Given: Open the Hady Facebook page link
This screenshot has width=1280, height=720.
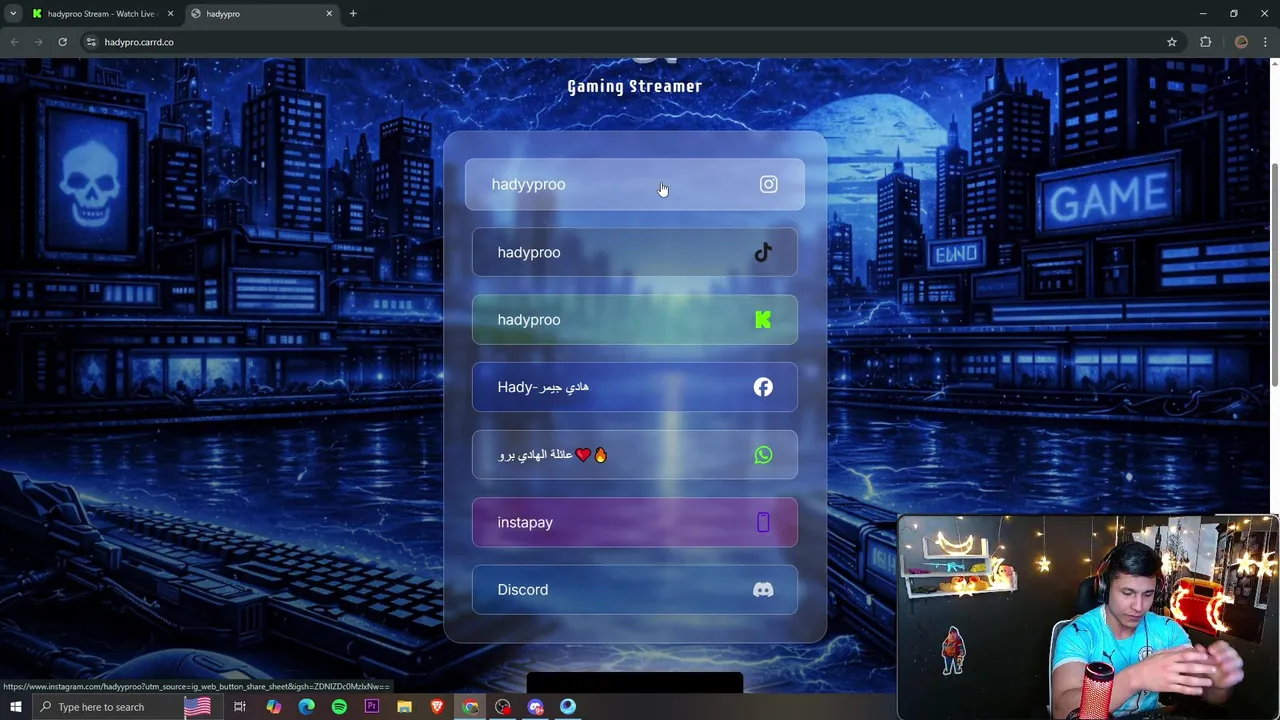Looking at the screenshot, I should click(634, 387).
